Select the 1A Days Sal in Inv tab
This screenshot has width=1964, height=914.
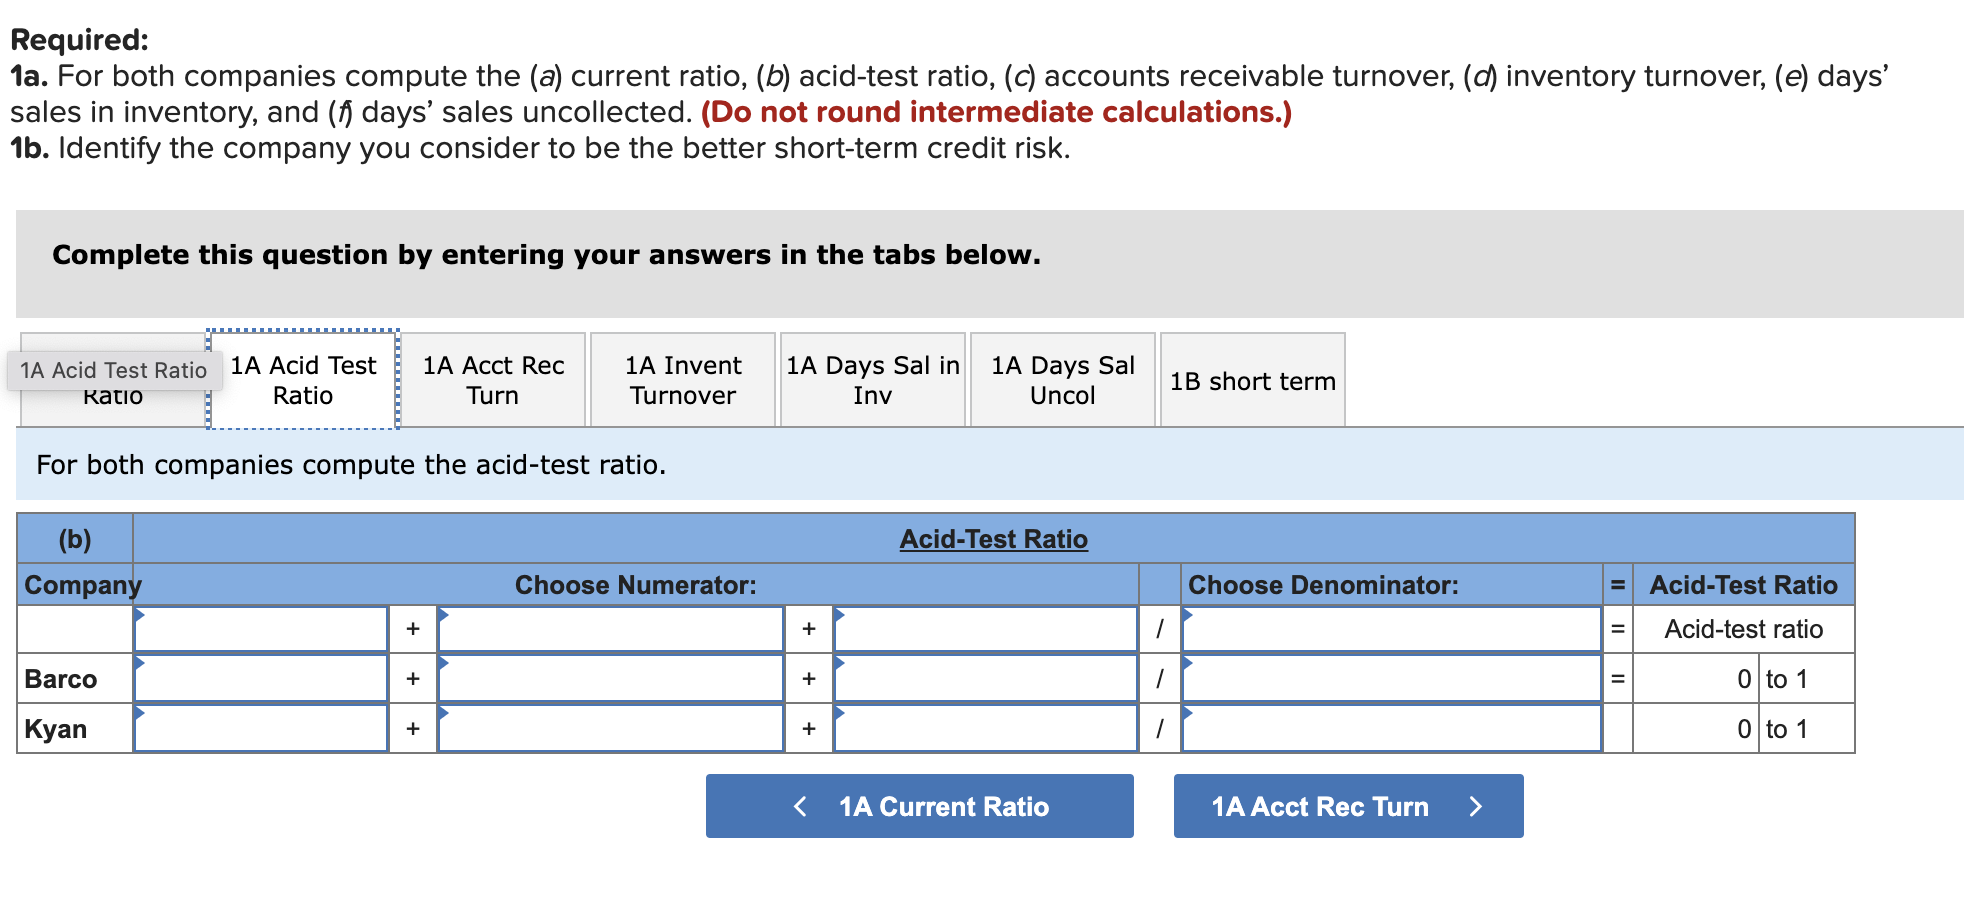872,380
